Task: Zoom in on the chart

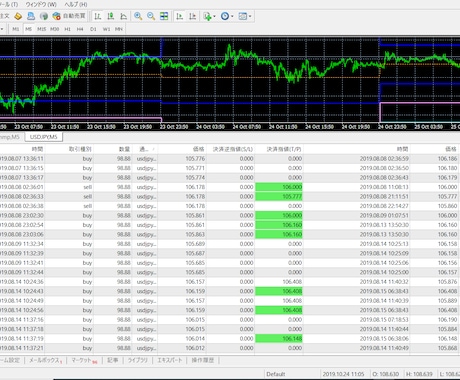Action: 138,16
